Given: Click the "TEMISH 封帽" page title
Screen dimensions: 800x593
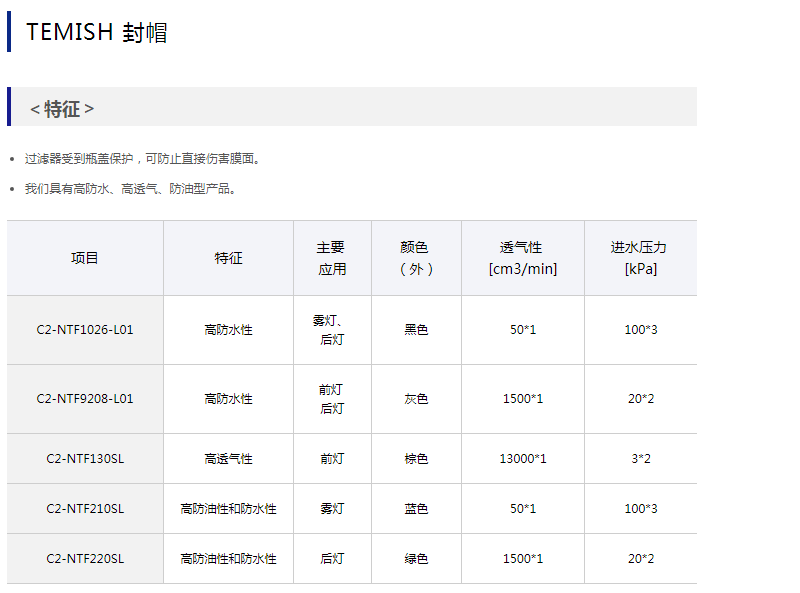Looking at the screenshot, I should click(x=97, y=32).
